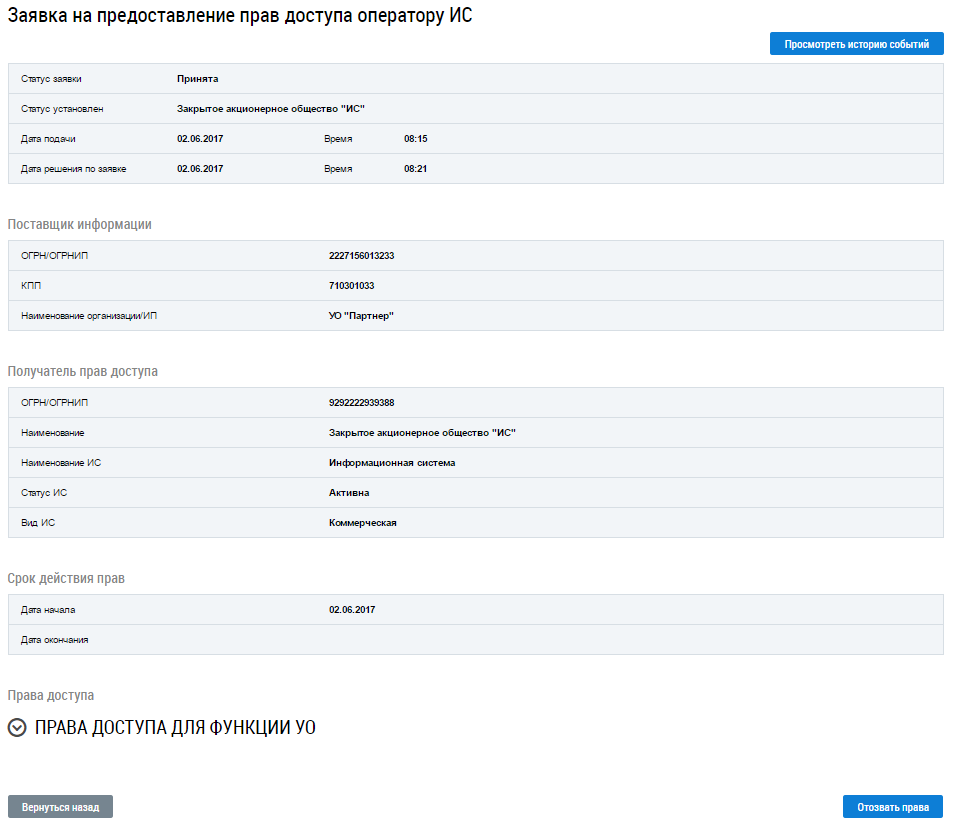Image resolution: width=960 pixels, height=830 pixels.
Task: Select the status value Принята
Action: tap(197, 79)
